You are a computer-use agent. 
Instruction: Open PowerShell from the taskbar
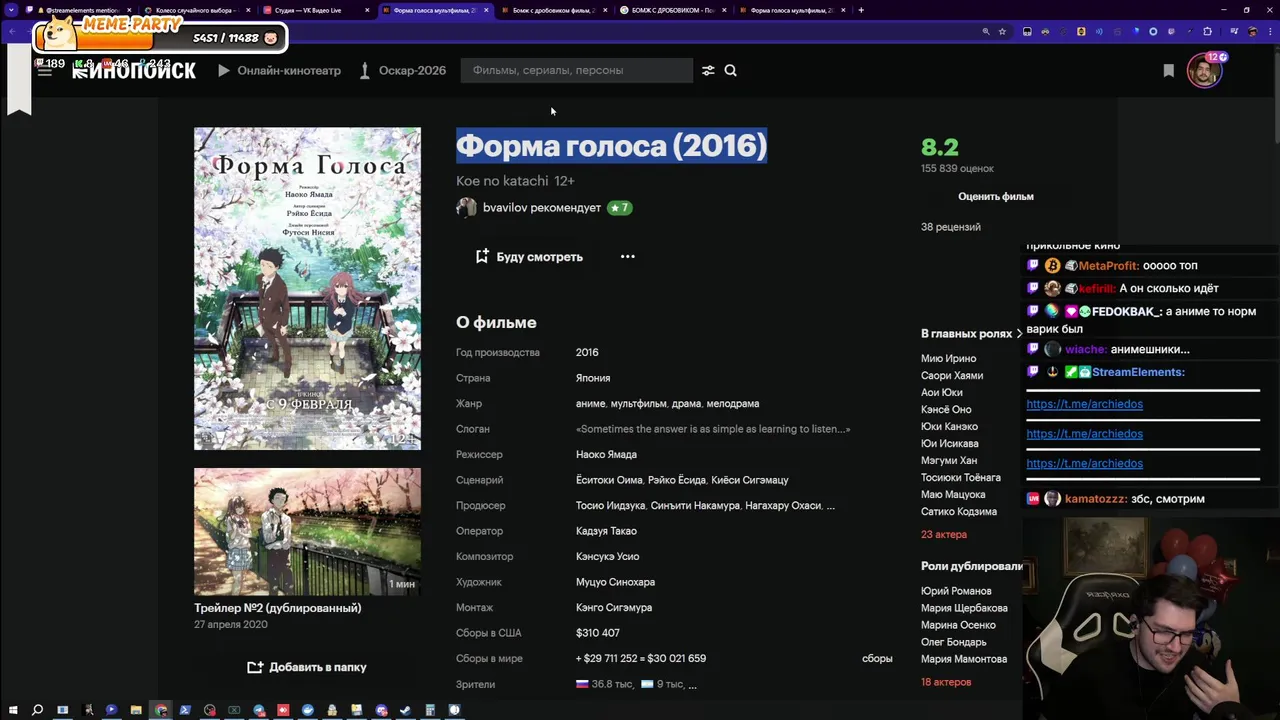point(185,710)
